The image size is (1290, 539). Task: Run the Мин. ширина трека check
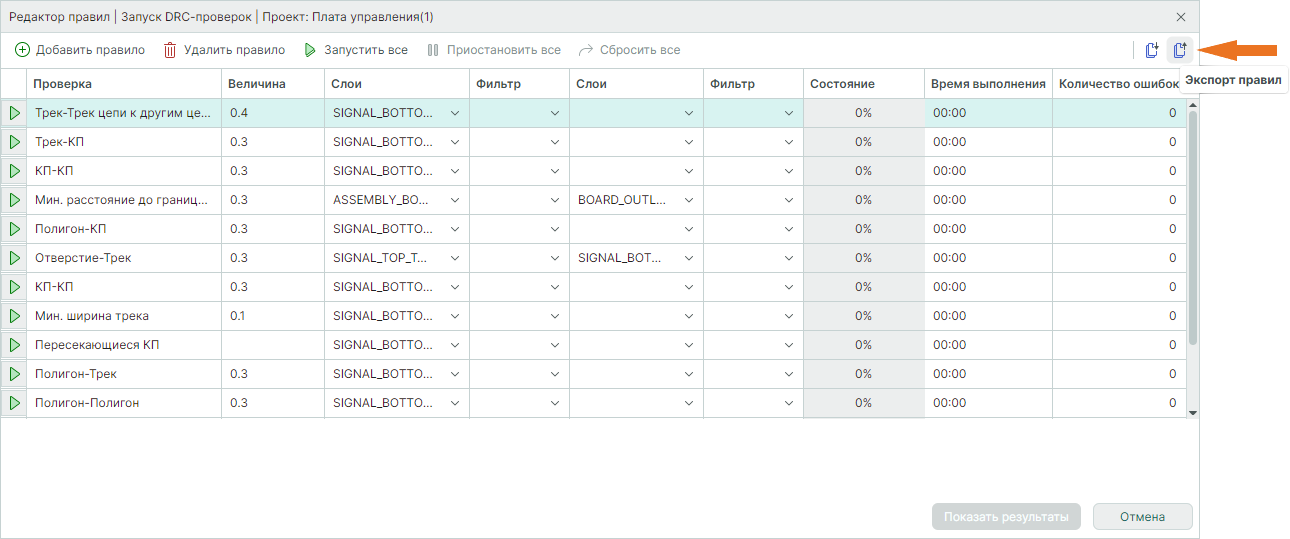click(14, 316)
